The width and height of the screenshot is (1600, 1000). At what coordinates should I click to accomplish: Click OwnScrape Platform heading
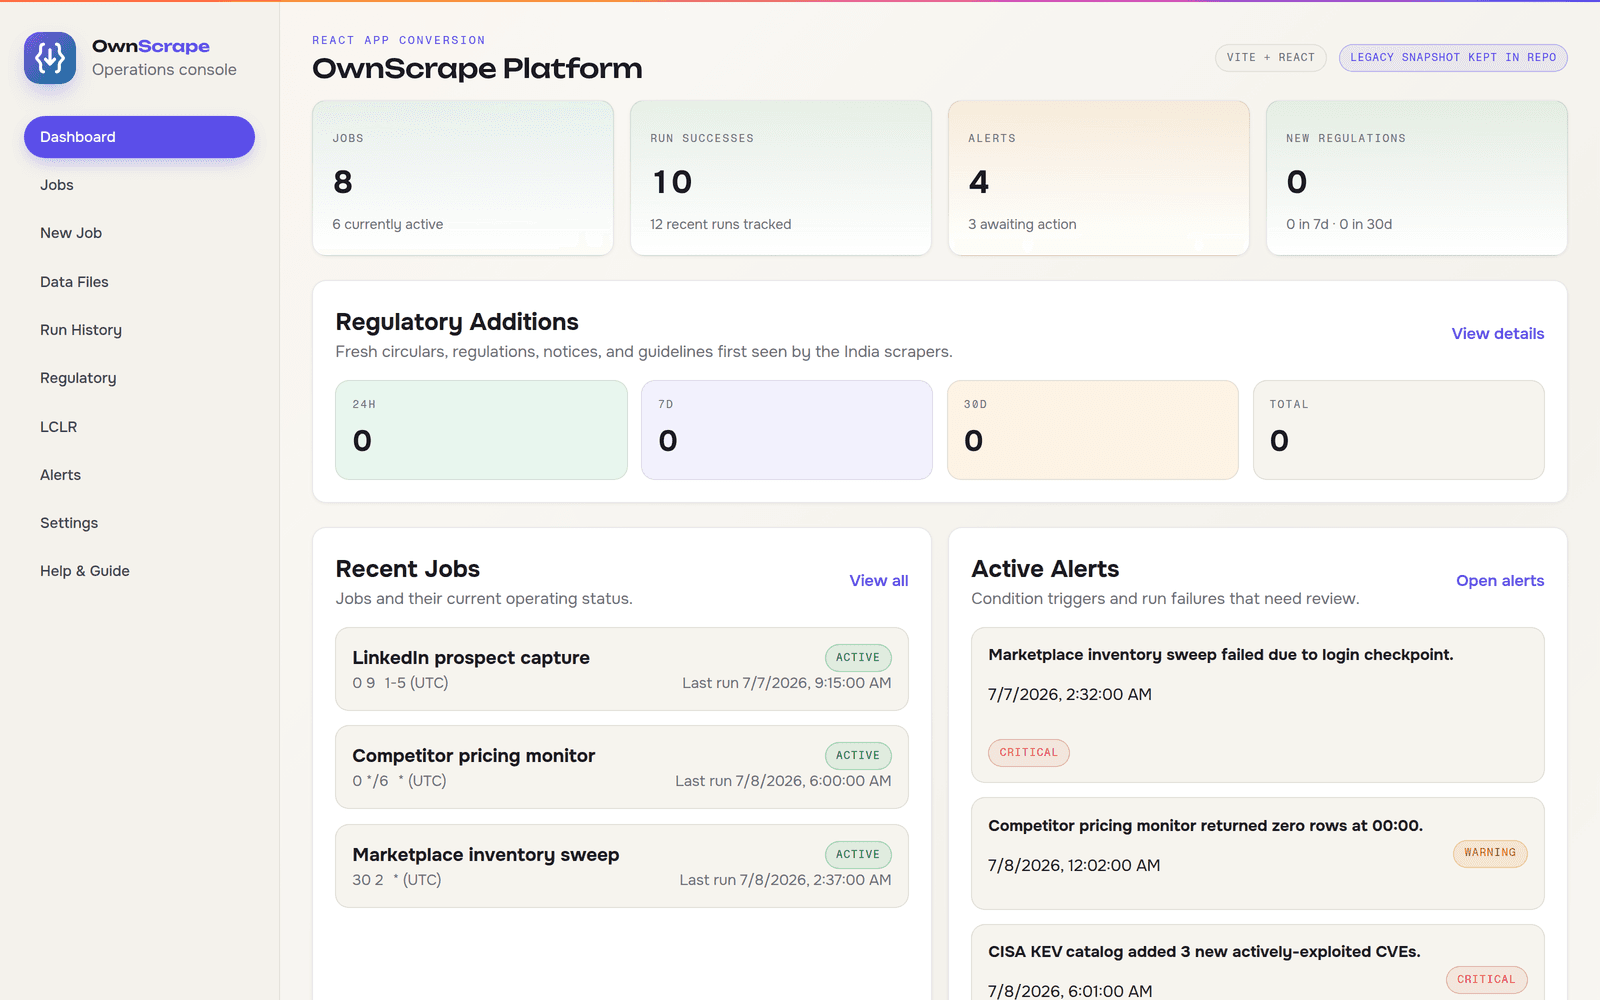pyautogui.click(x=477, y=69)
